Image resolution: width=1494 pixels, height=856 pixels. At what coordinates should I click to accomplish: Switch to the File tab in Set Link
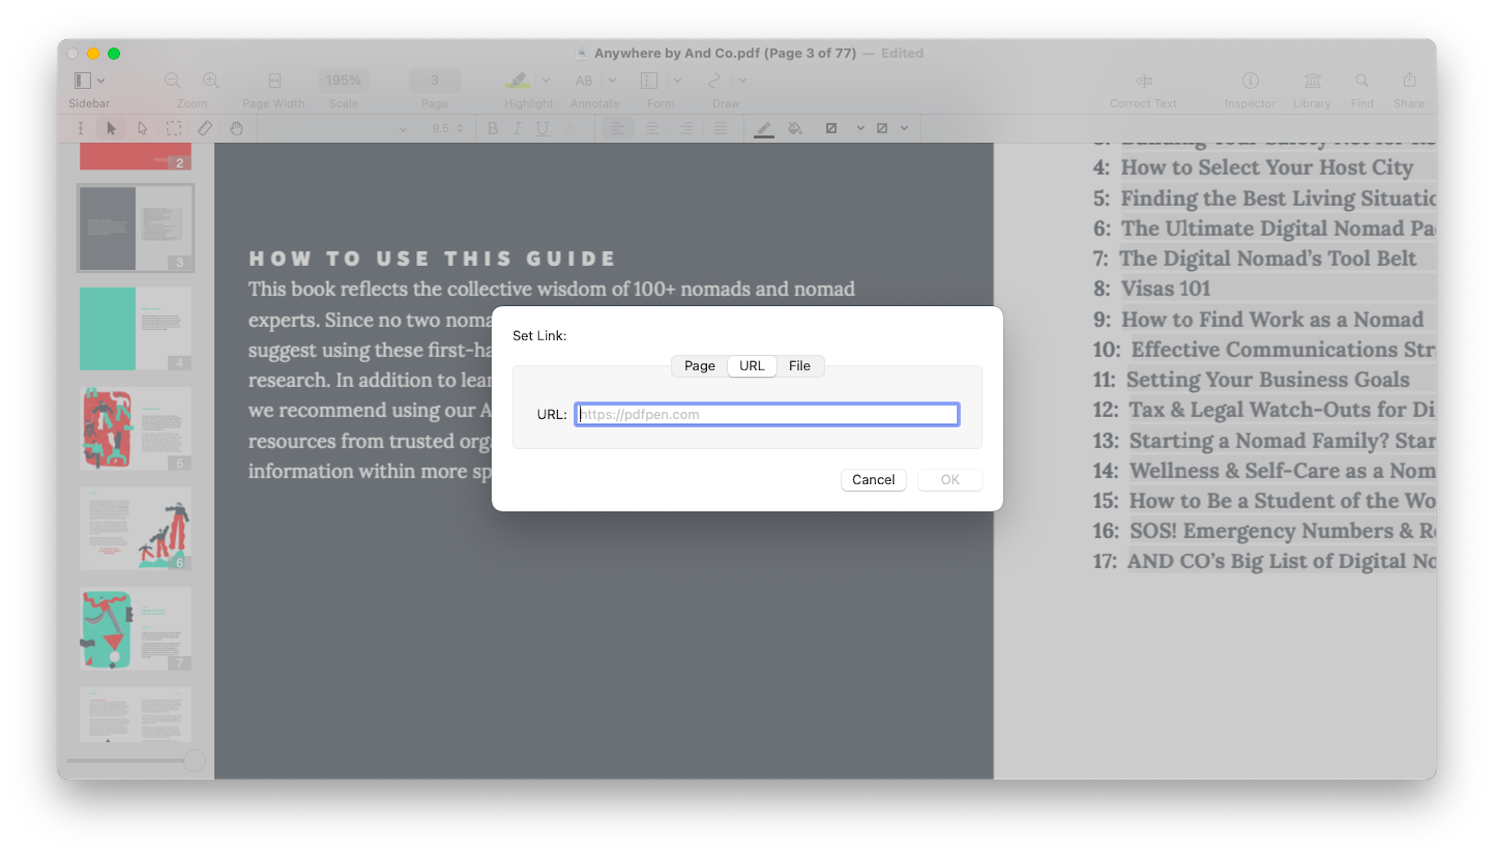pyautogui.click(x=799, y=366)
